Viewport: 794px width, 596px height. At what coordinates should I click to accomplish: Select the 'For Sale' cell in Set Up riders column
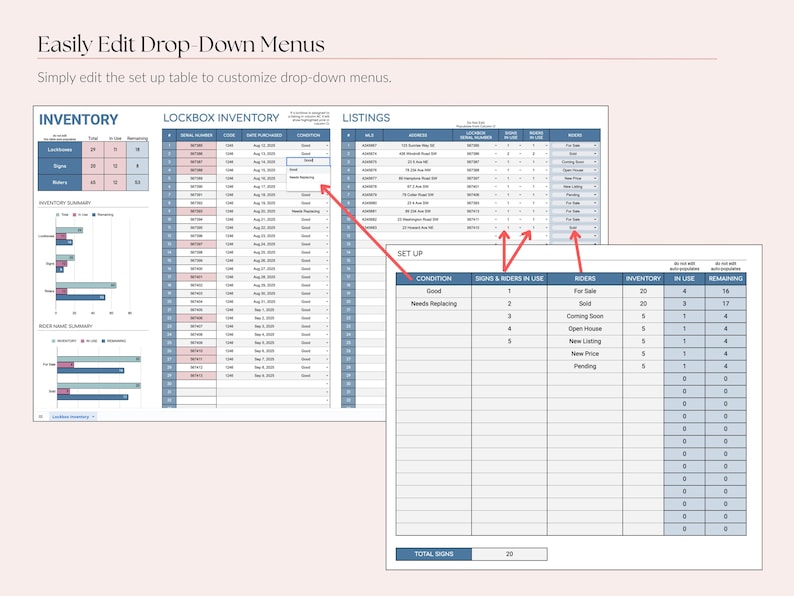585,291
